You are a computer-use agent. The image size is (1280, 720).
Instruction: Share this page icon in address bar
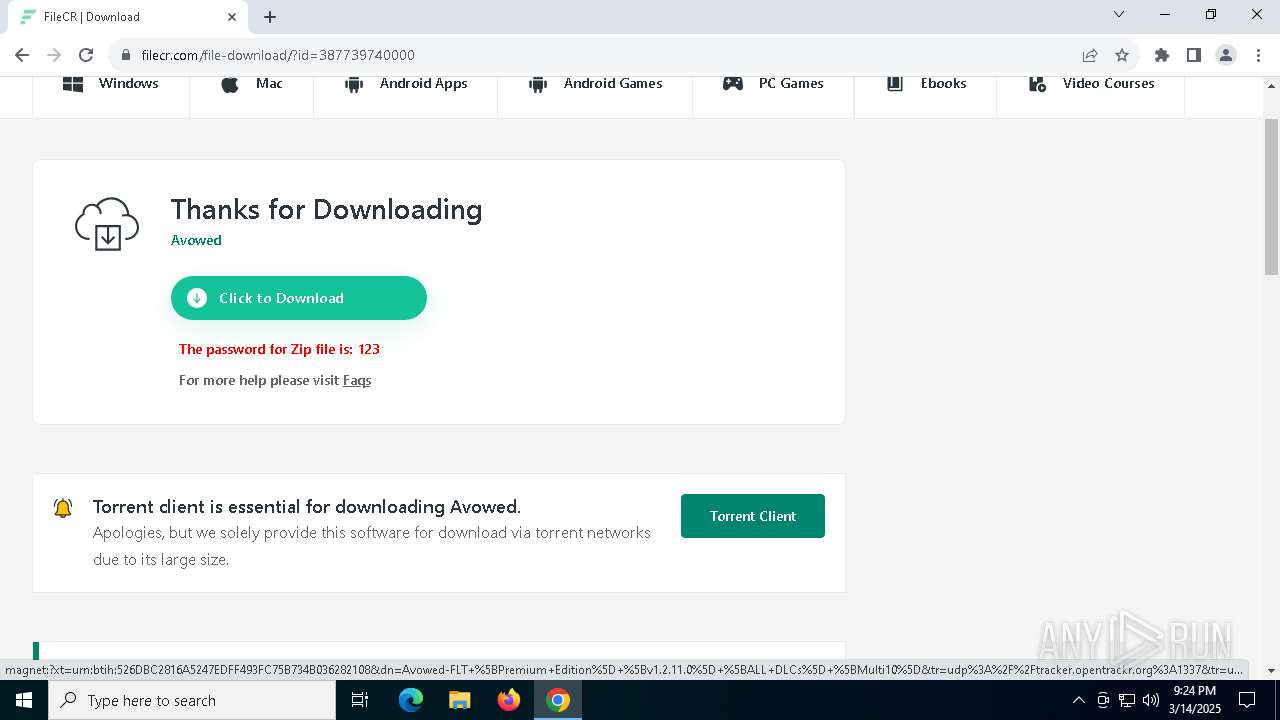[x=1090, y=55]
